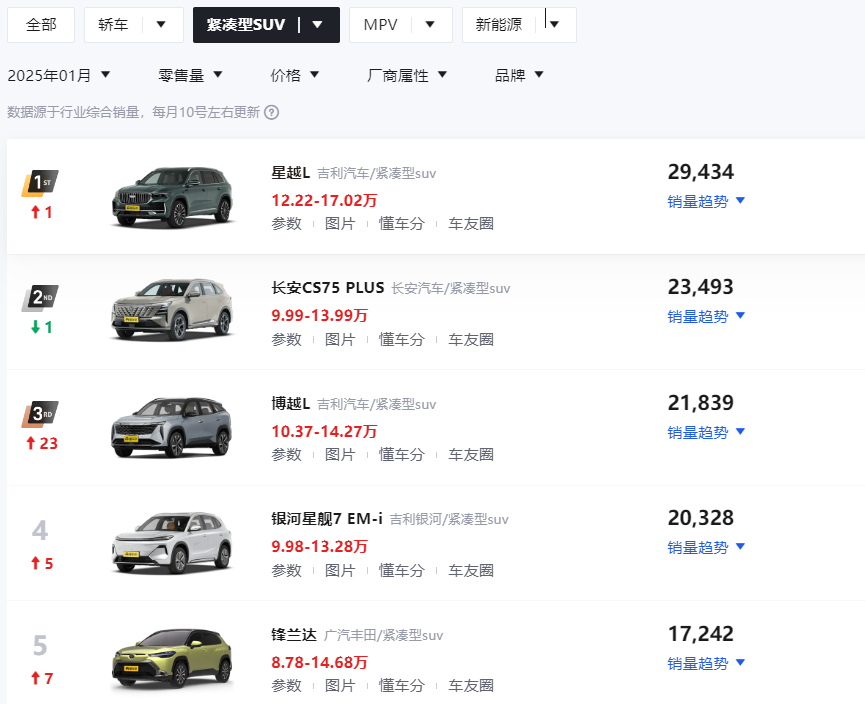Click the 29,434 sales figure
Viewport: 865px width, 704px height.
click(701, 172)
